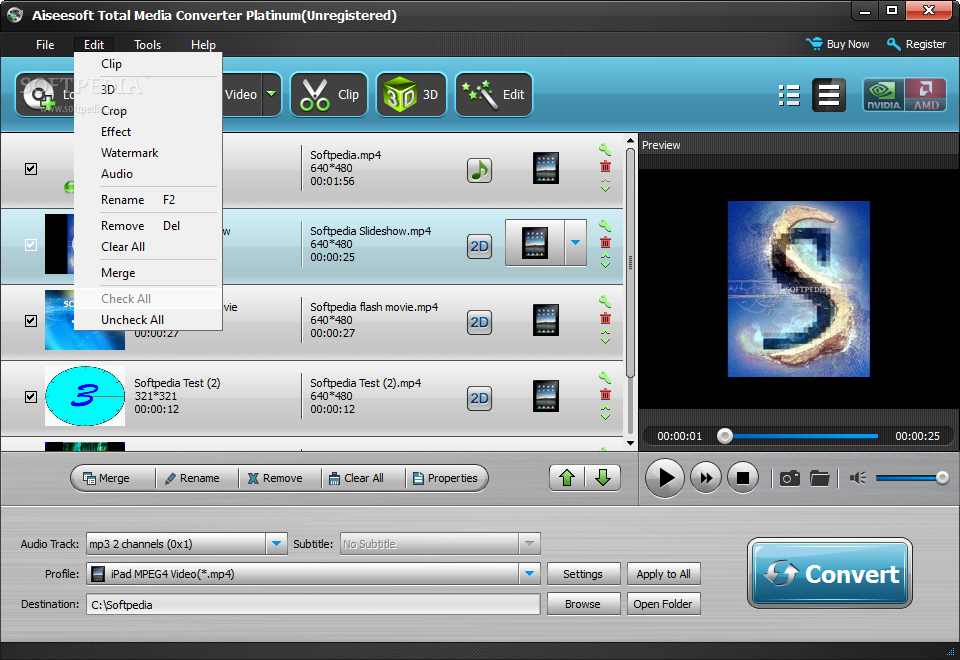The height and width of the screenshot is (660, 960).
Task: Browse for destination folder
Action: pos(583,604)
